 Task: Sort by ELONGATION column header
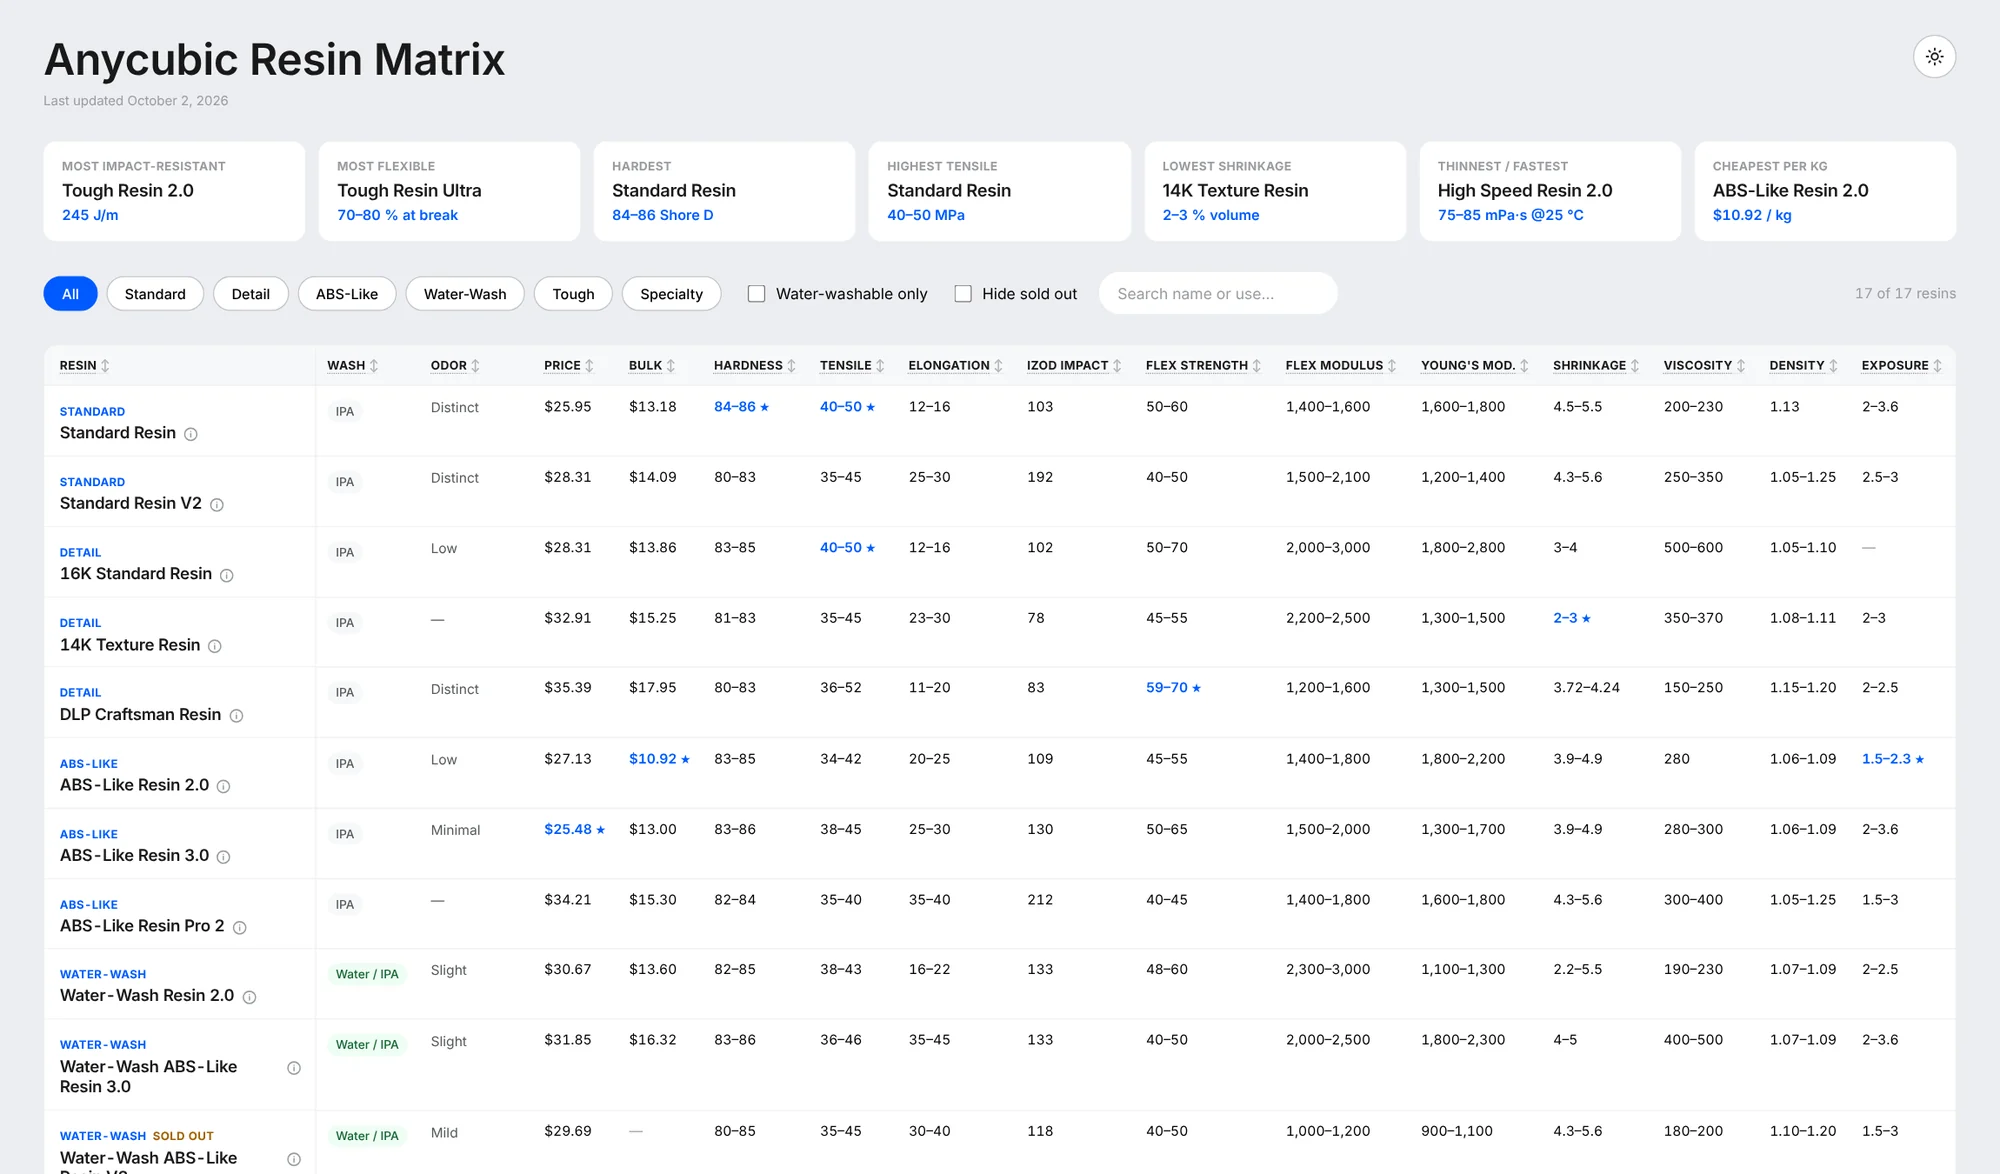(x=956, y=366)
